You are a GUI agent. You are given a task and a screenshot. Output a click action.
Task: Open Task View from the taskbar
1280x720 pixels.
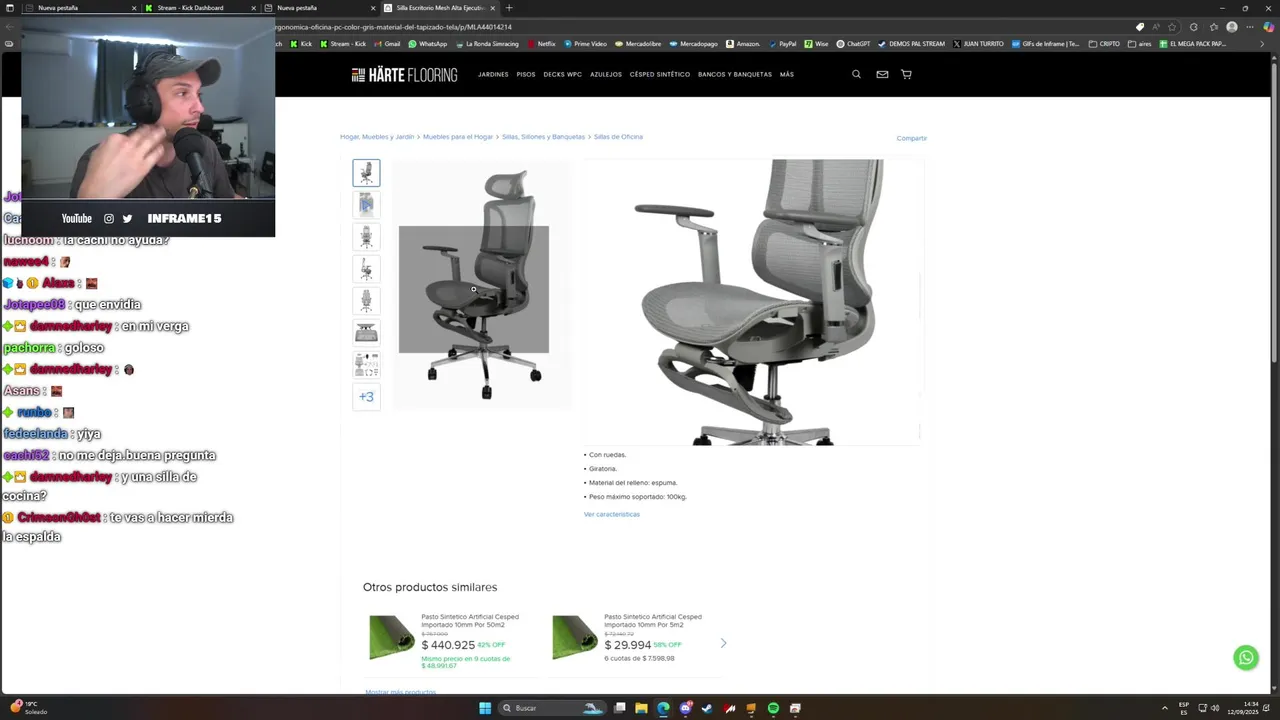click(620, 708)
